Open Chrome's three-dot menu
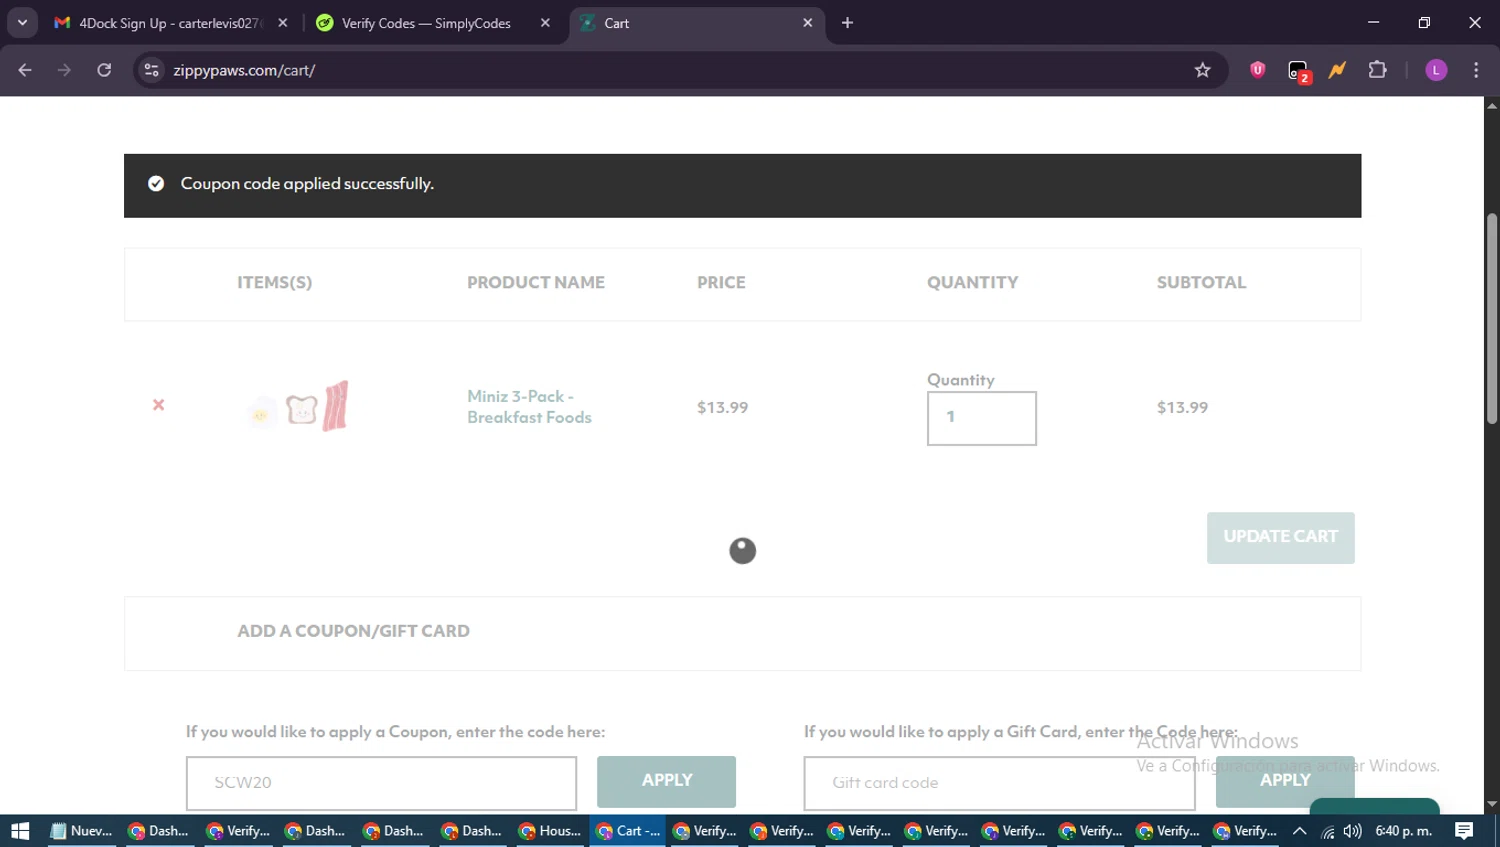The height and width of the screenshot is (847, 1500). click(1476, 70)
